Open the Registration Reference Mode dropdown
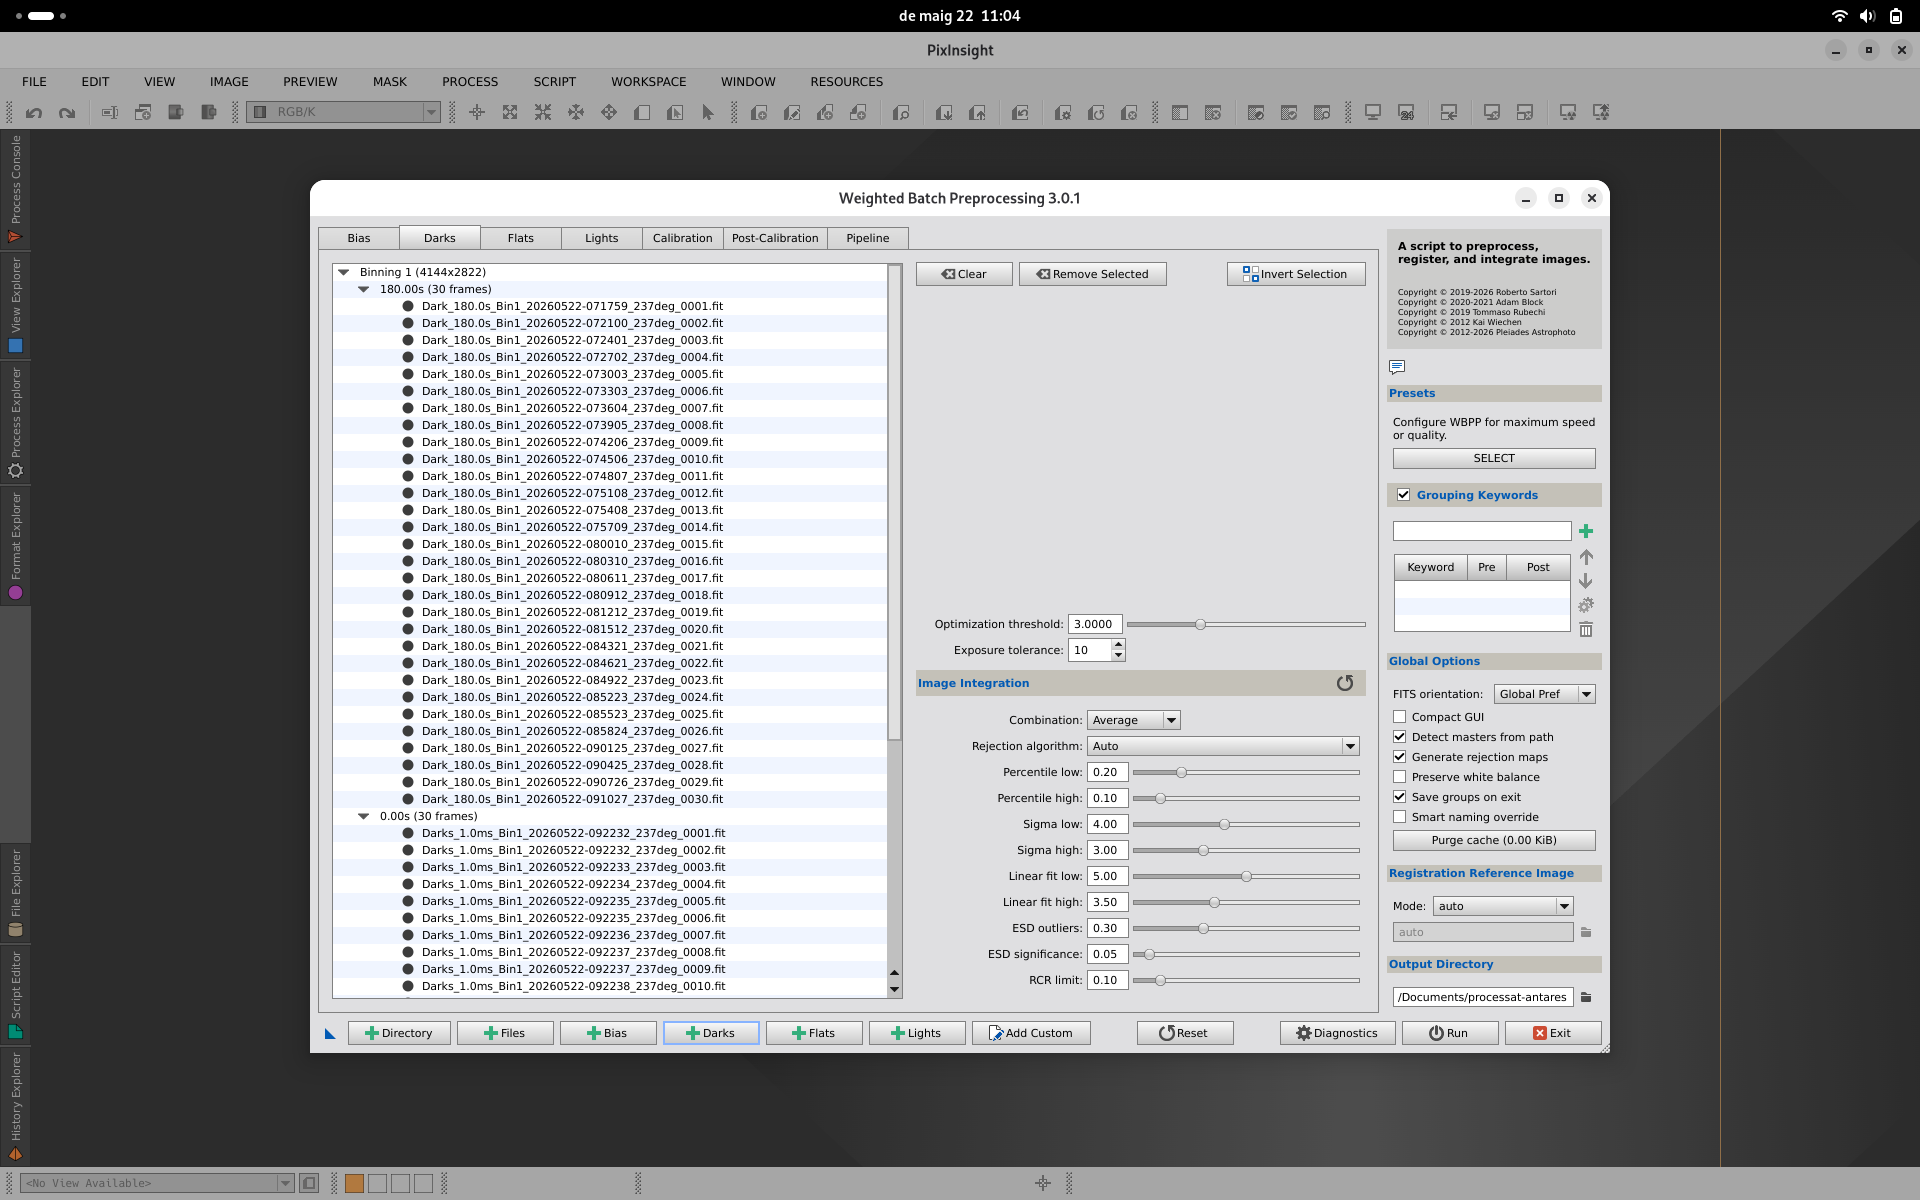The height and width of the screenshot is (1200, 1920). [x=1503, y=906]
